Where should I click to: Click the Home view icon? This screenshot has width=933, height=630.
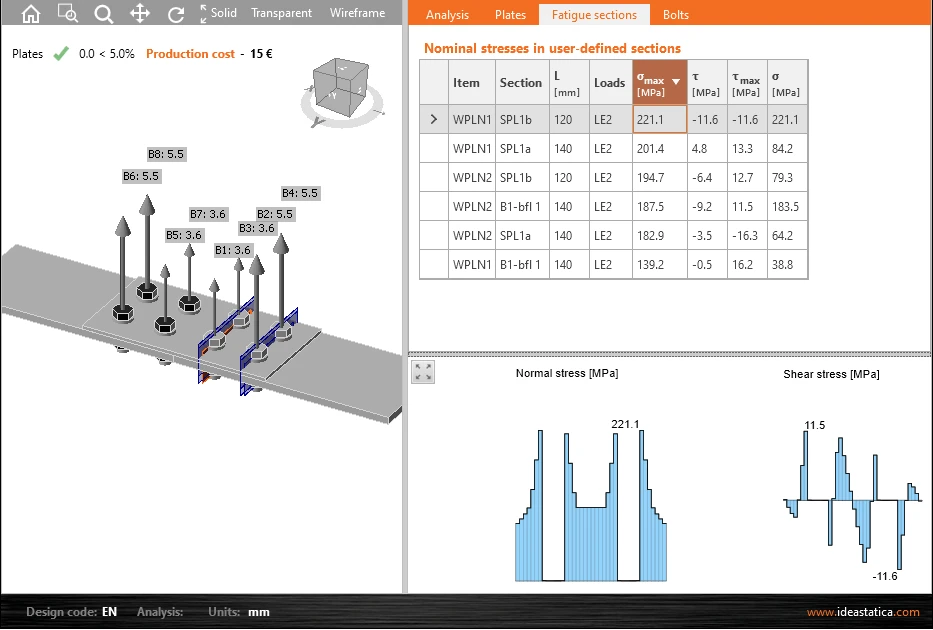pyautogui.click(x=31, y=13)
